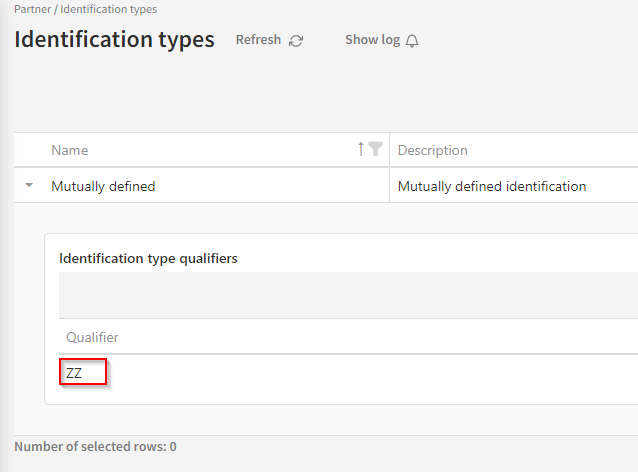This screenshot has width=638, height=472.
Task: Select the Mutually defined identification description cell
Action: point(491,186)
